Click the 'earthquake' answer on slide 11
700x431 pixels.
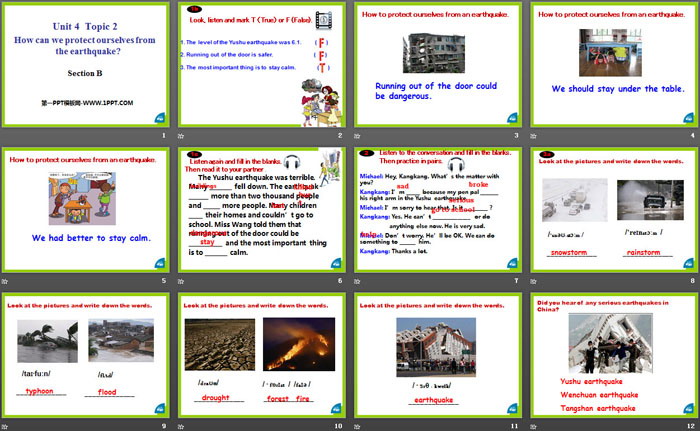(x=433, y=400)
